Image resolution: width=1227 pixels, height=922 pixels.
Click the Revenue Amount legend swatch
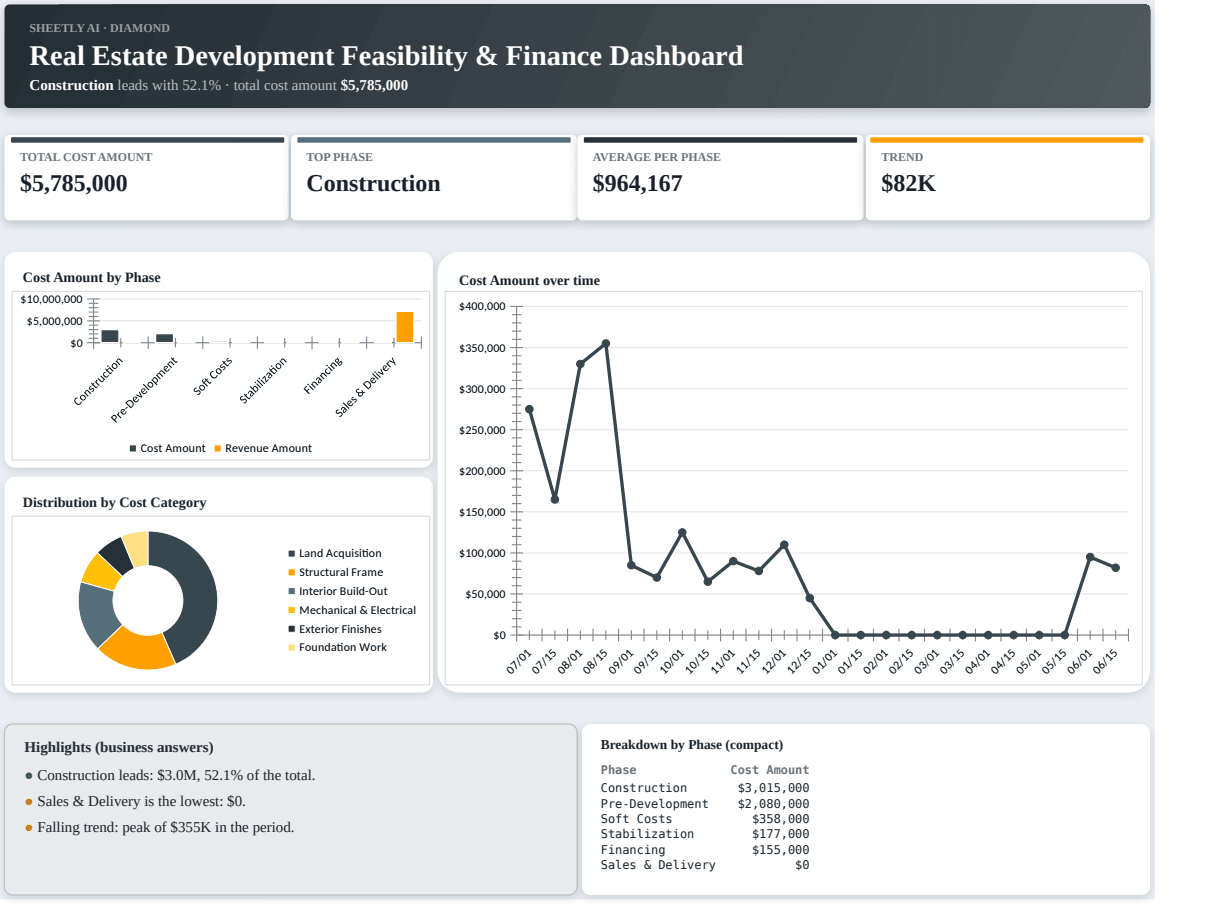[x=218, y=448]
